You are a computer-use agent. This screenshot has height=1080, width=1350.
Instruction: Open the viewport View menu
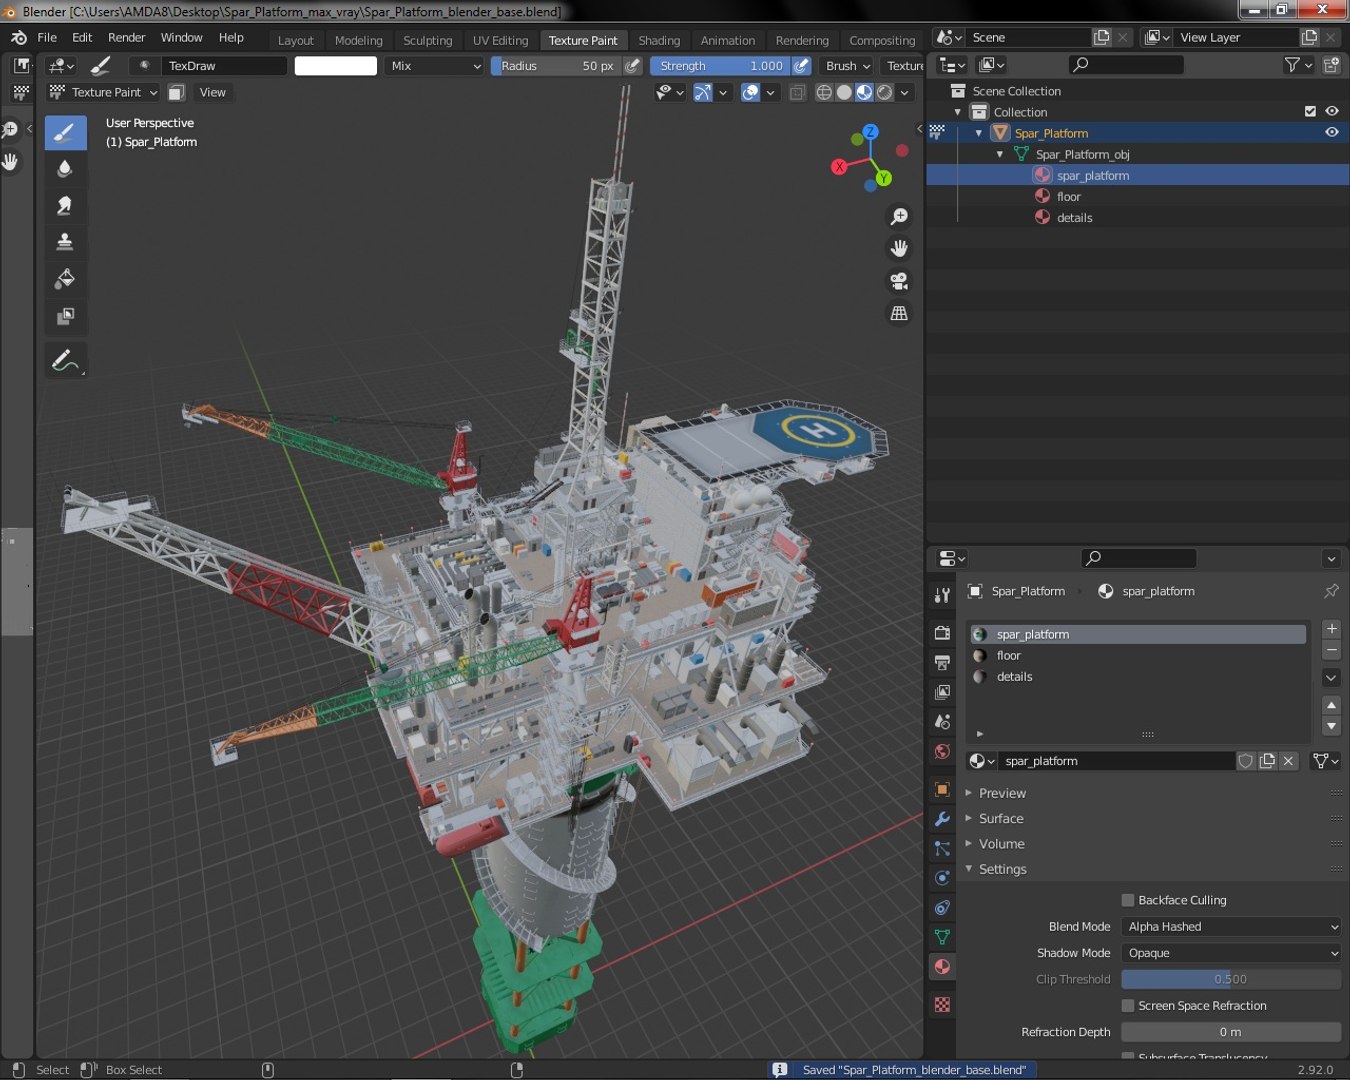pos(213,92)
